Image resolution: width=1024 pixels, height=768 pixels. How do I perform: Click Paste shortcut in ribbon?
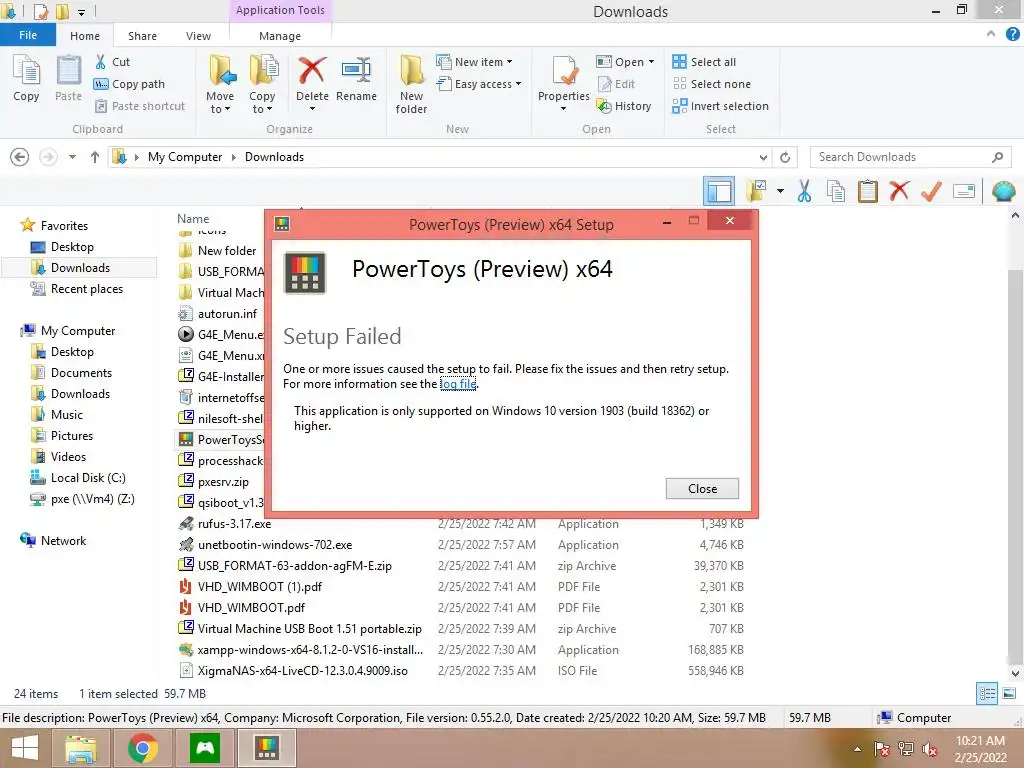pyautogui.click(x=139, y=106)
